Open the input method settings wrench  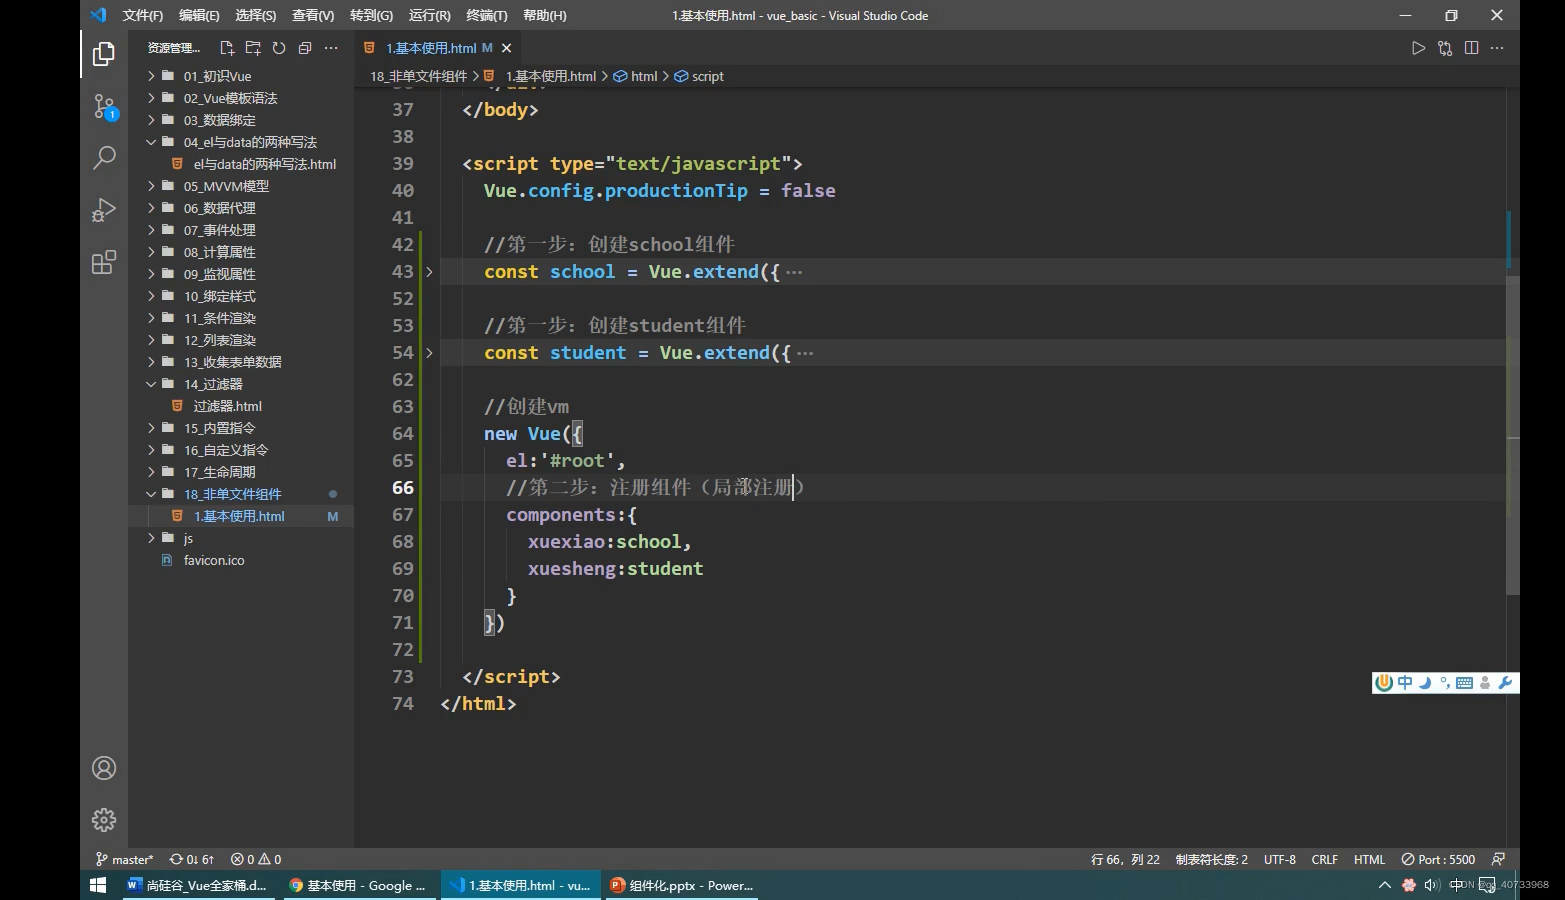(1505, 682)
